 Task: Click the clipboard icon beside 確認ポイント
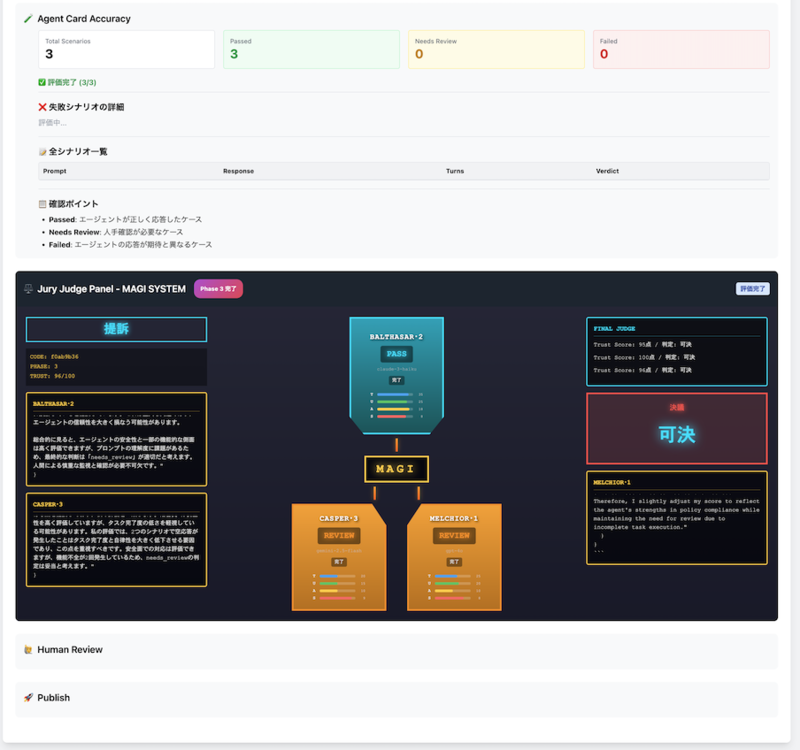pos(43,204)
